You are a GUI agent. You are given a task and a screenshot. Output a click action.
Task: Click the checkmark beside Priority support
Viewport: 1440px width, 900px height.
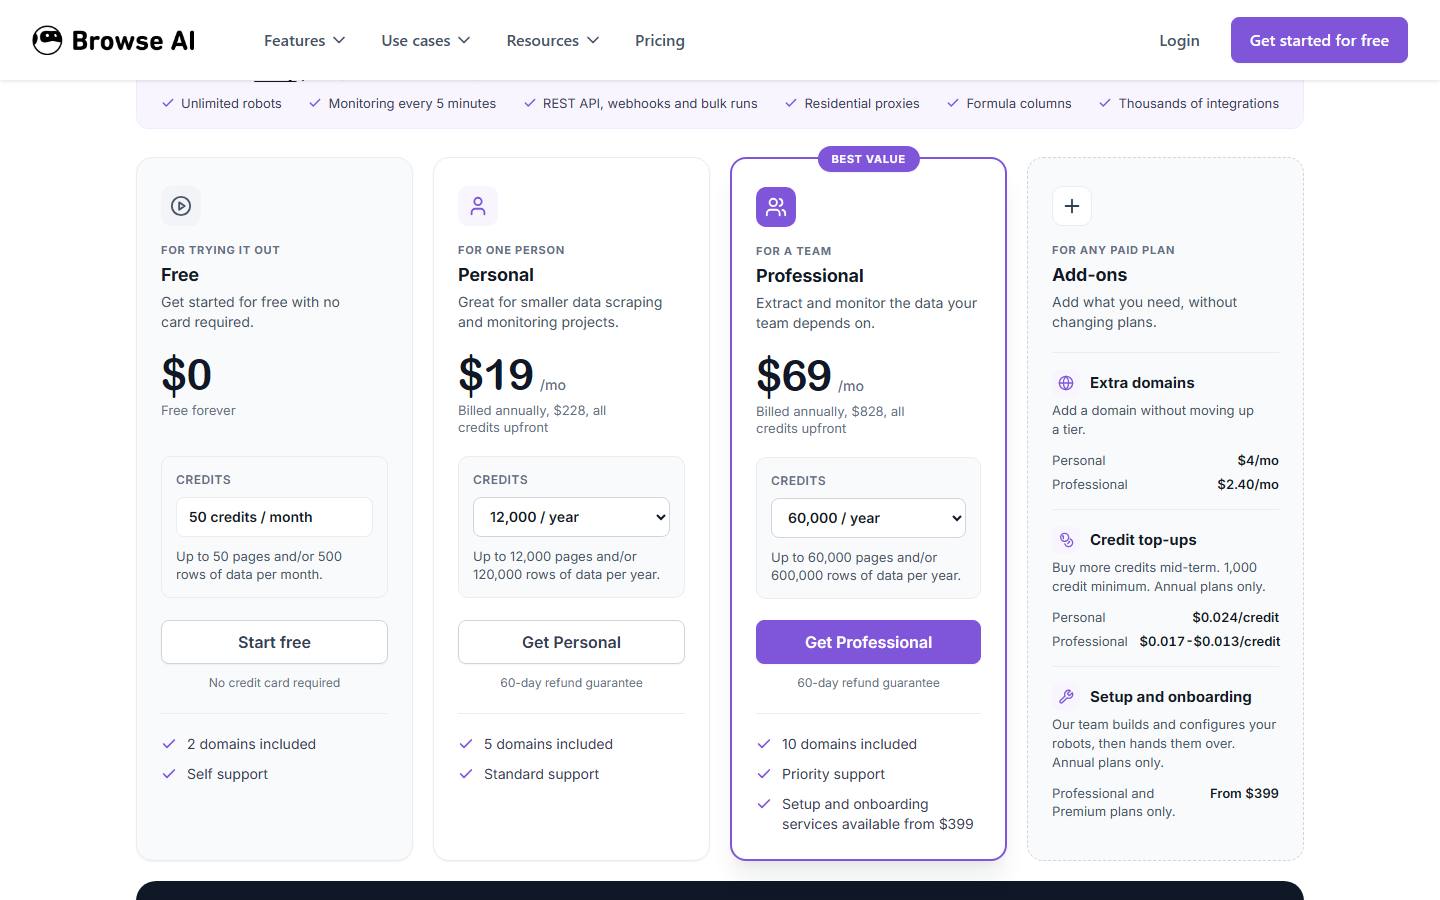tap(764, 774)
